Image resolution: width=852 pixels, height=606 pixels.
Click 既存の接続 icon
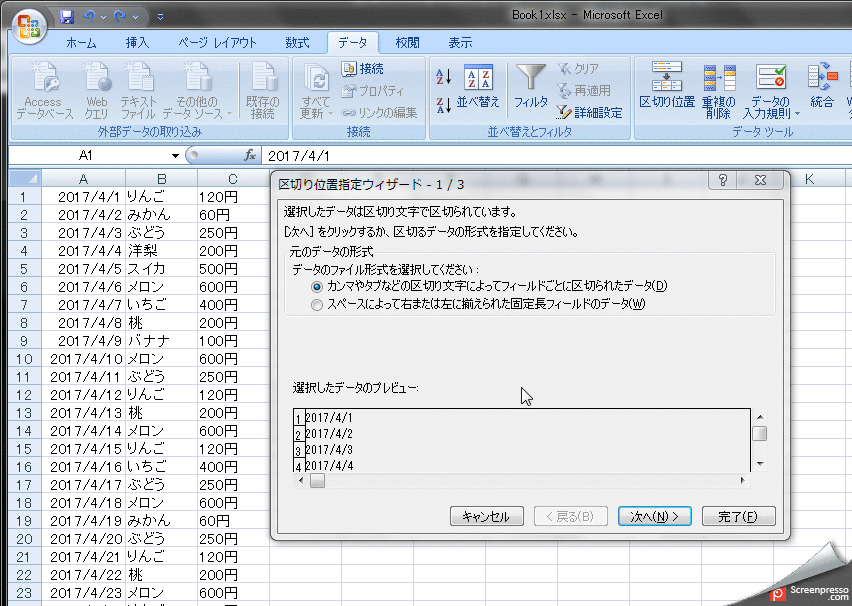[x=262, y=90]
